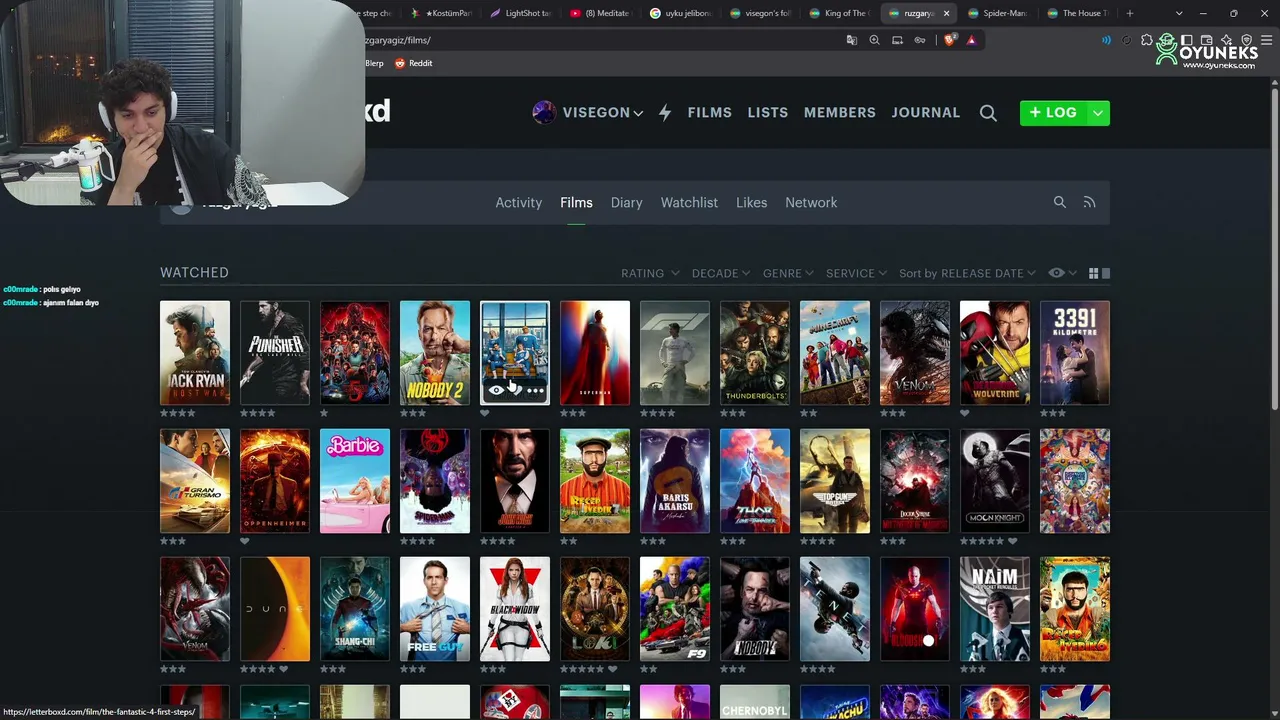Image resolution: width=1280 pixels, height=720 pixels.
Task: Switch to the LightShot browser tab
Action: coord(520,13)
